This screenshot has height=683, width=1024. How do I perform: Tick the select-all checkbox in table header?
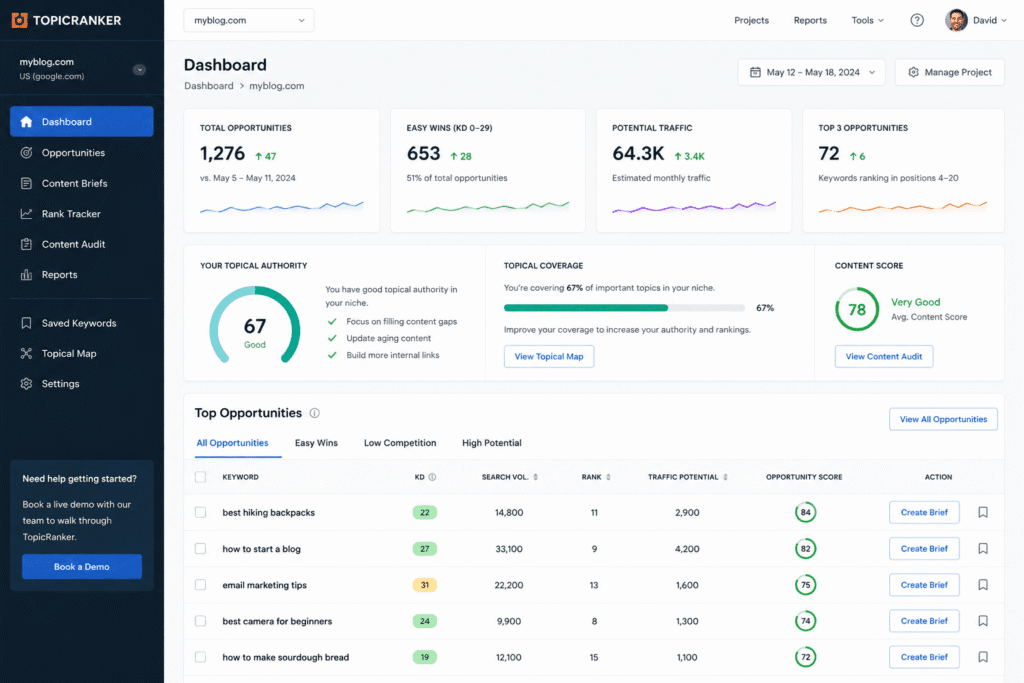(200, 477)
